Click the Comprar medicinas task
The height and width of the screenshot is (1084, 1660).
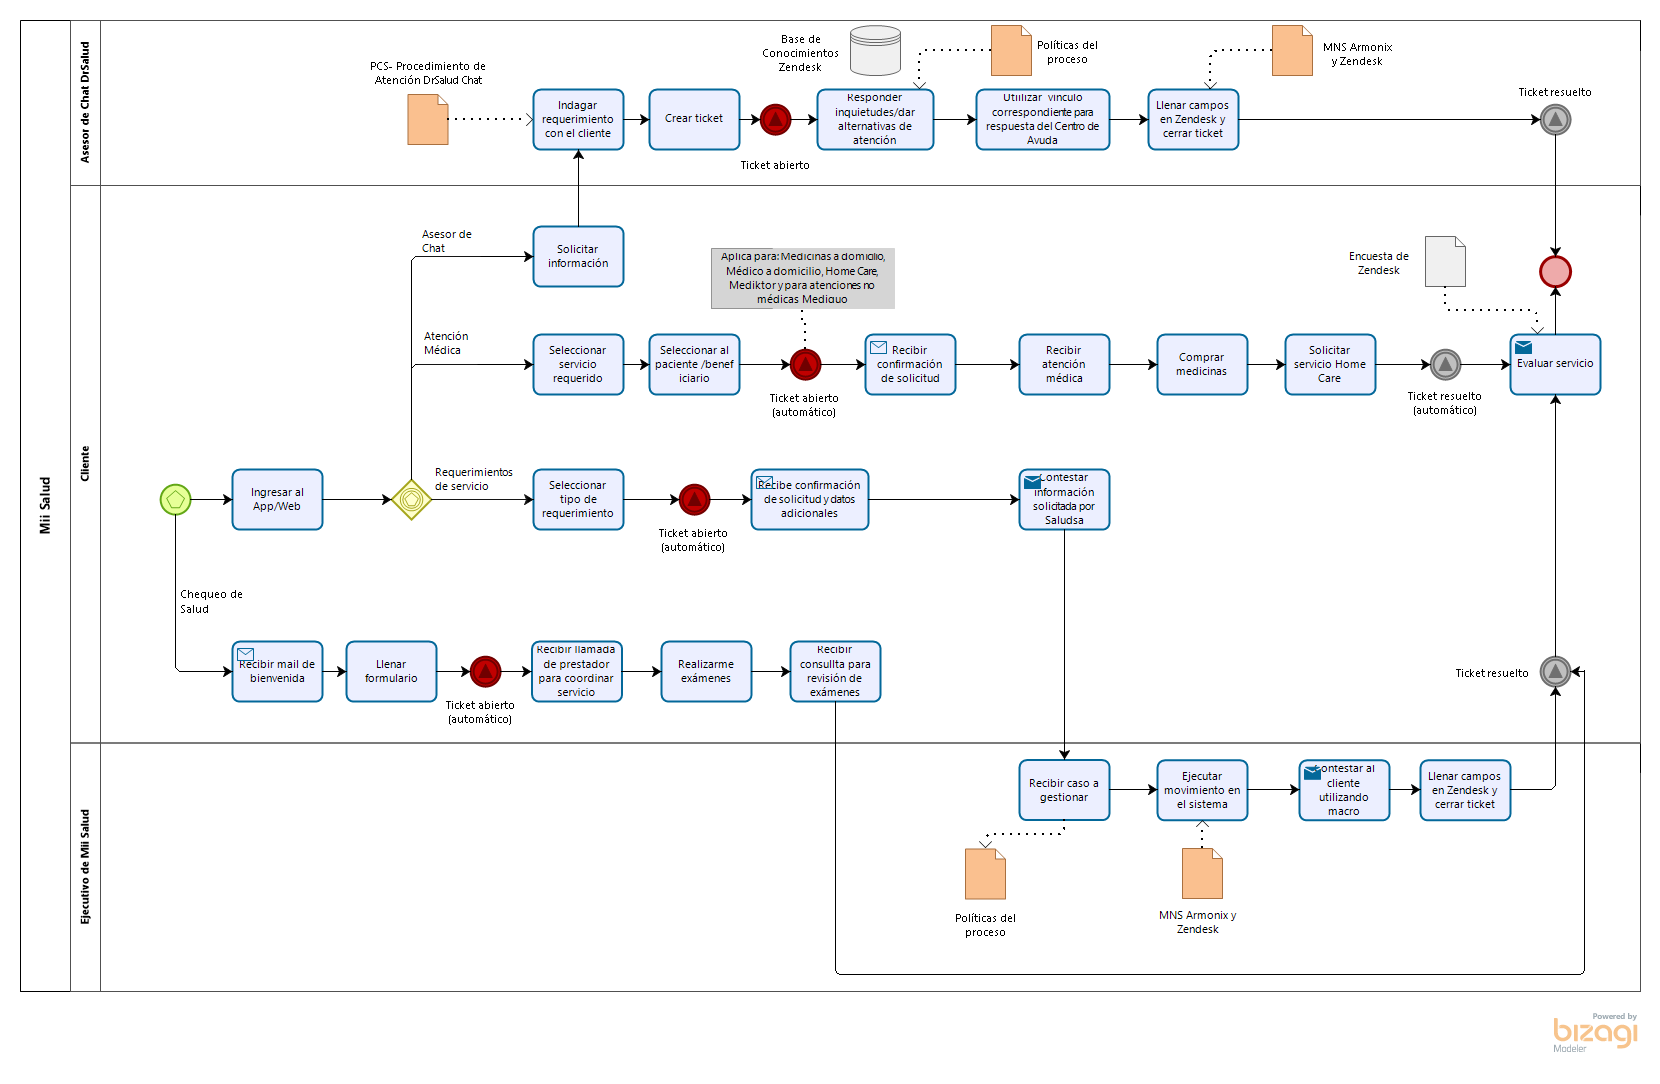(1202, 364)
